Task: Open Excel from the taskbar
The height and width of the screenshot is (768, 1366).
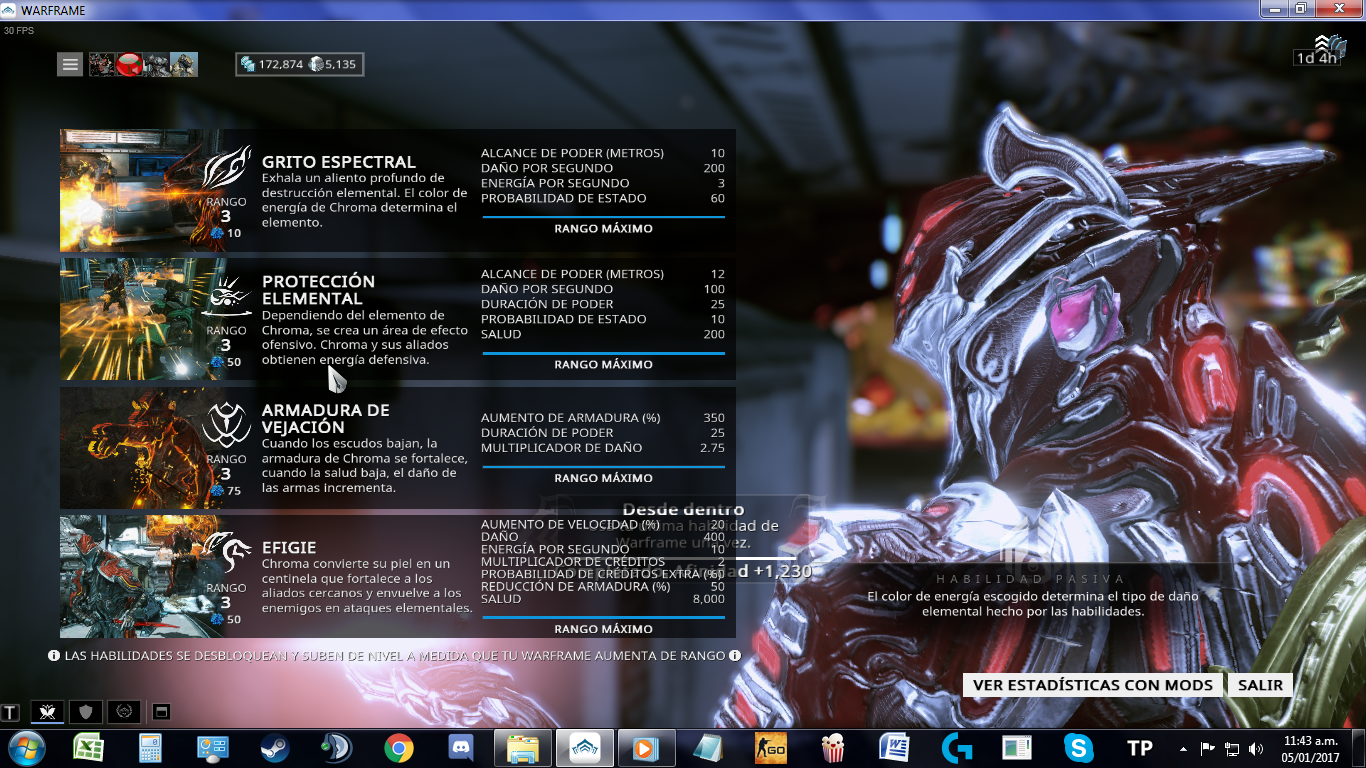Action: (90, 748)
